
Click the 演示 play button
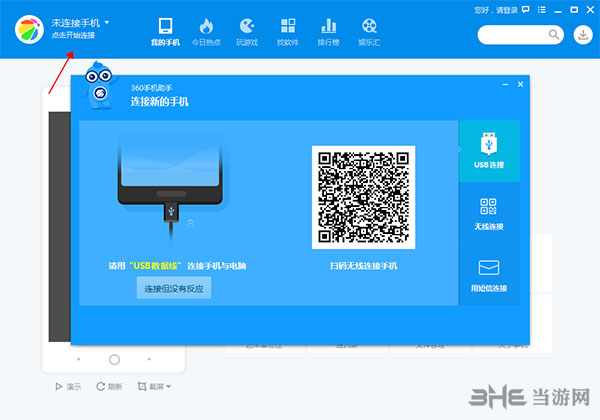(x=68, y=386)
